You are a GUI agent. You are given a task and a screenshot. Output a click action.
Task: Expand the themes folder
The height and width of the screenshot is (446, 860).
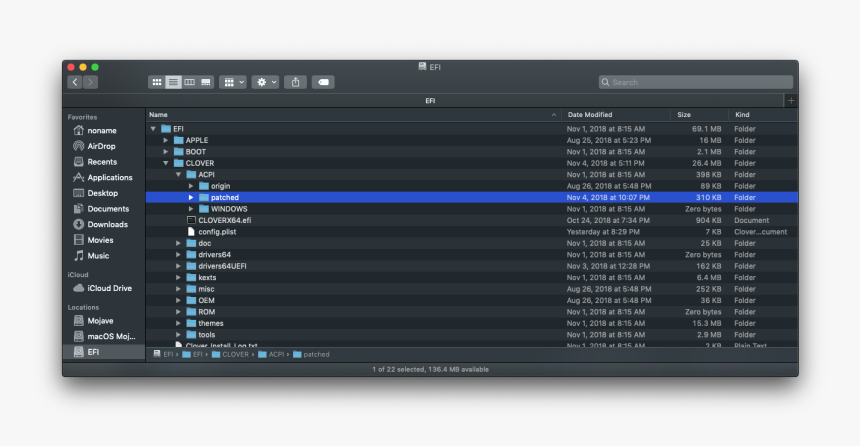[x=178, y=323]
